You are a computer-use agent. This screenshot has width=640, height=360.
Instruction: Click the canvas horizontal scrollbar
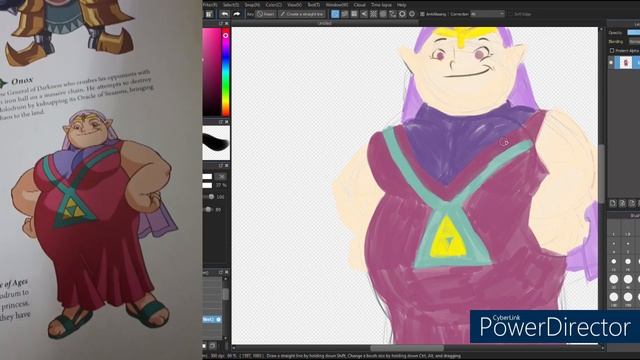click(407, 348)
